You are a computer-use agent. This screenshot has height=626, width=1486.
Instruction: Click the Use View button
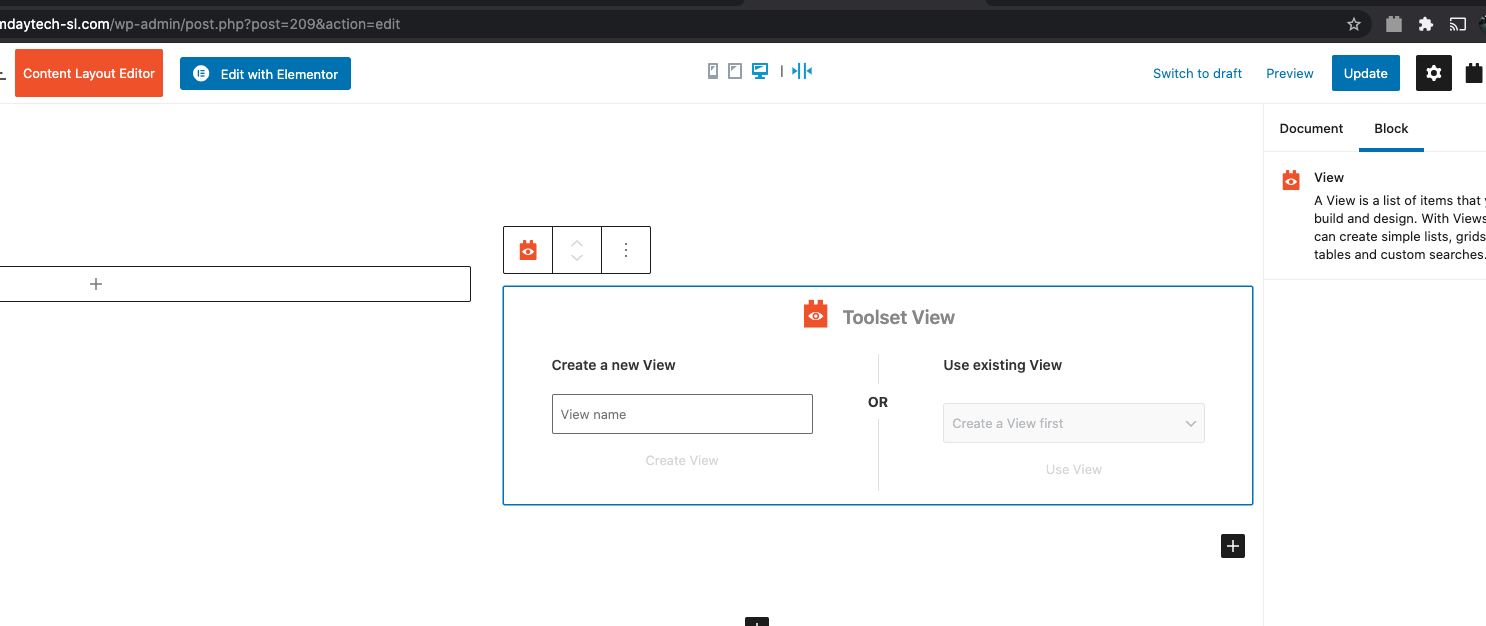(x=1074, y=470)
